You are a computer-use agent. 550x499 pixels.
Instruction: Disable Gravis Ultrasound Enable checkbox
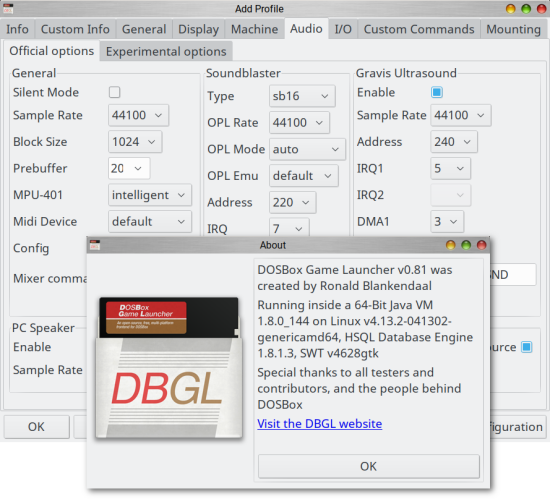pyautogui.click(x=437, y=92)
